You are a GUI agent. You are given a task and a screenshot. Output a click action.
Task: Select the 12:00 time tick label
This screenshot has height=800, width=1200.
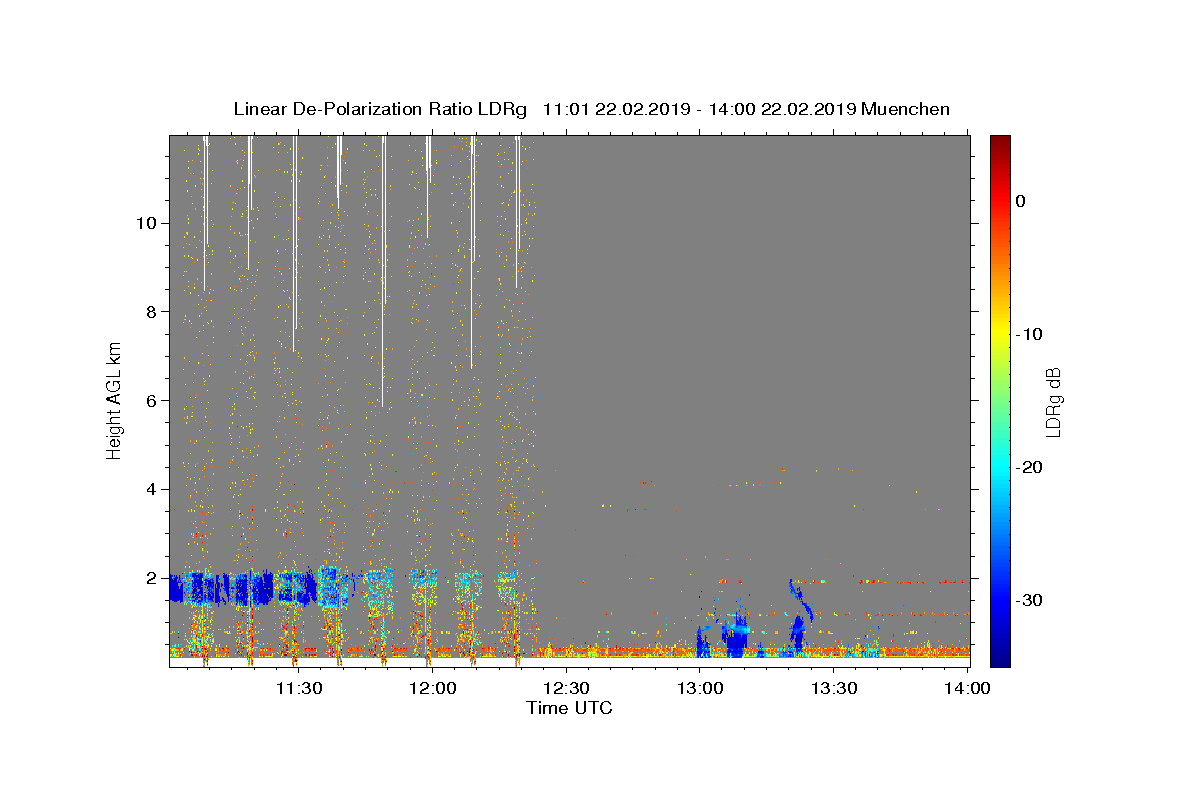tap(432, 688)
